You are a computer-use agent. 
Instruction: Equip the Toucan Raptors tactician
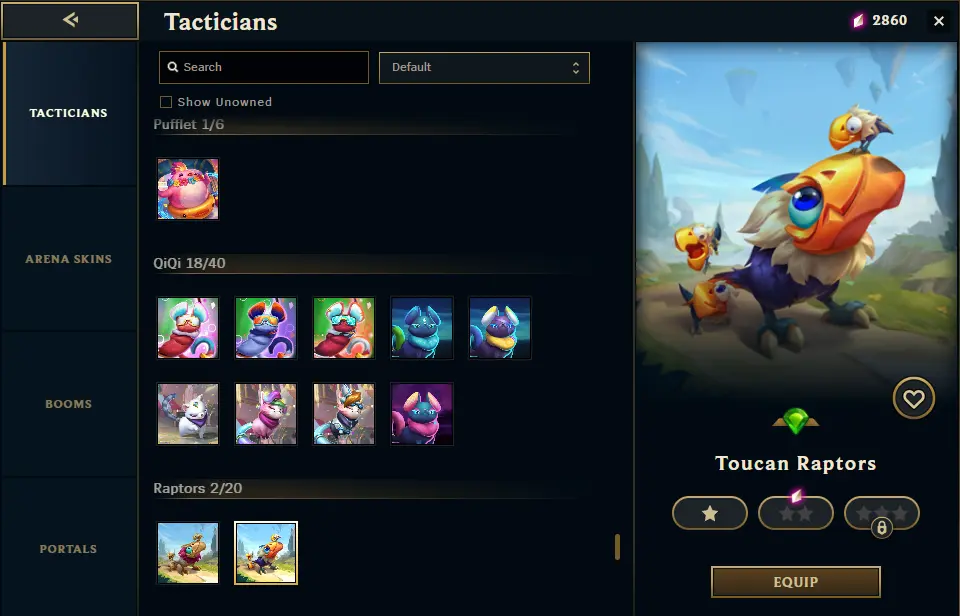tap(795, 582)
